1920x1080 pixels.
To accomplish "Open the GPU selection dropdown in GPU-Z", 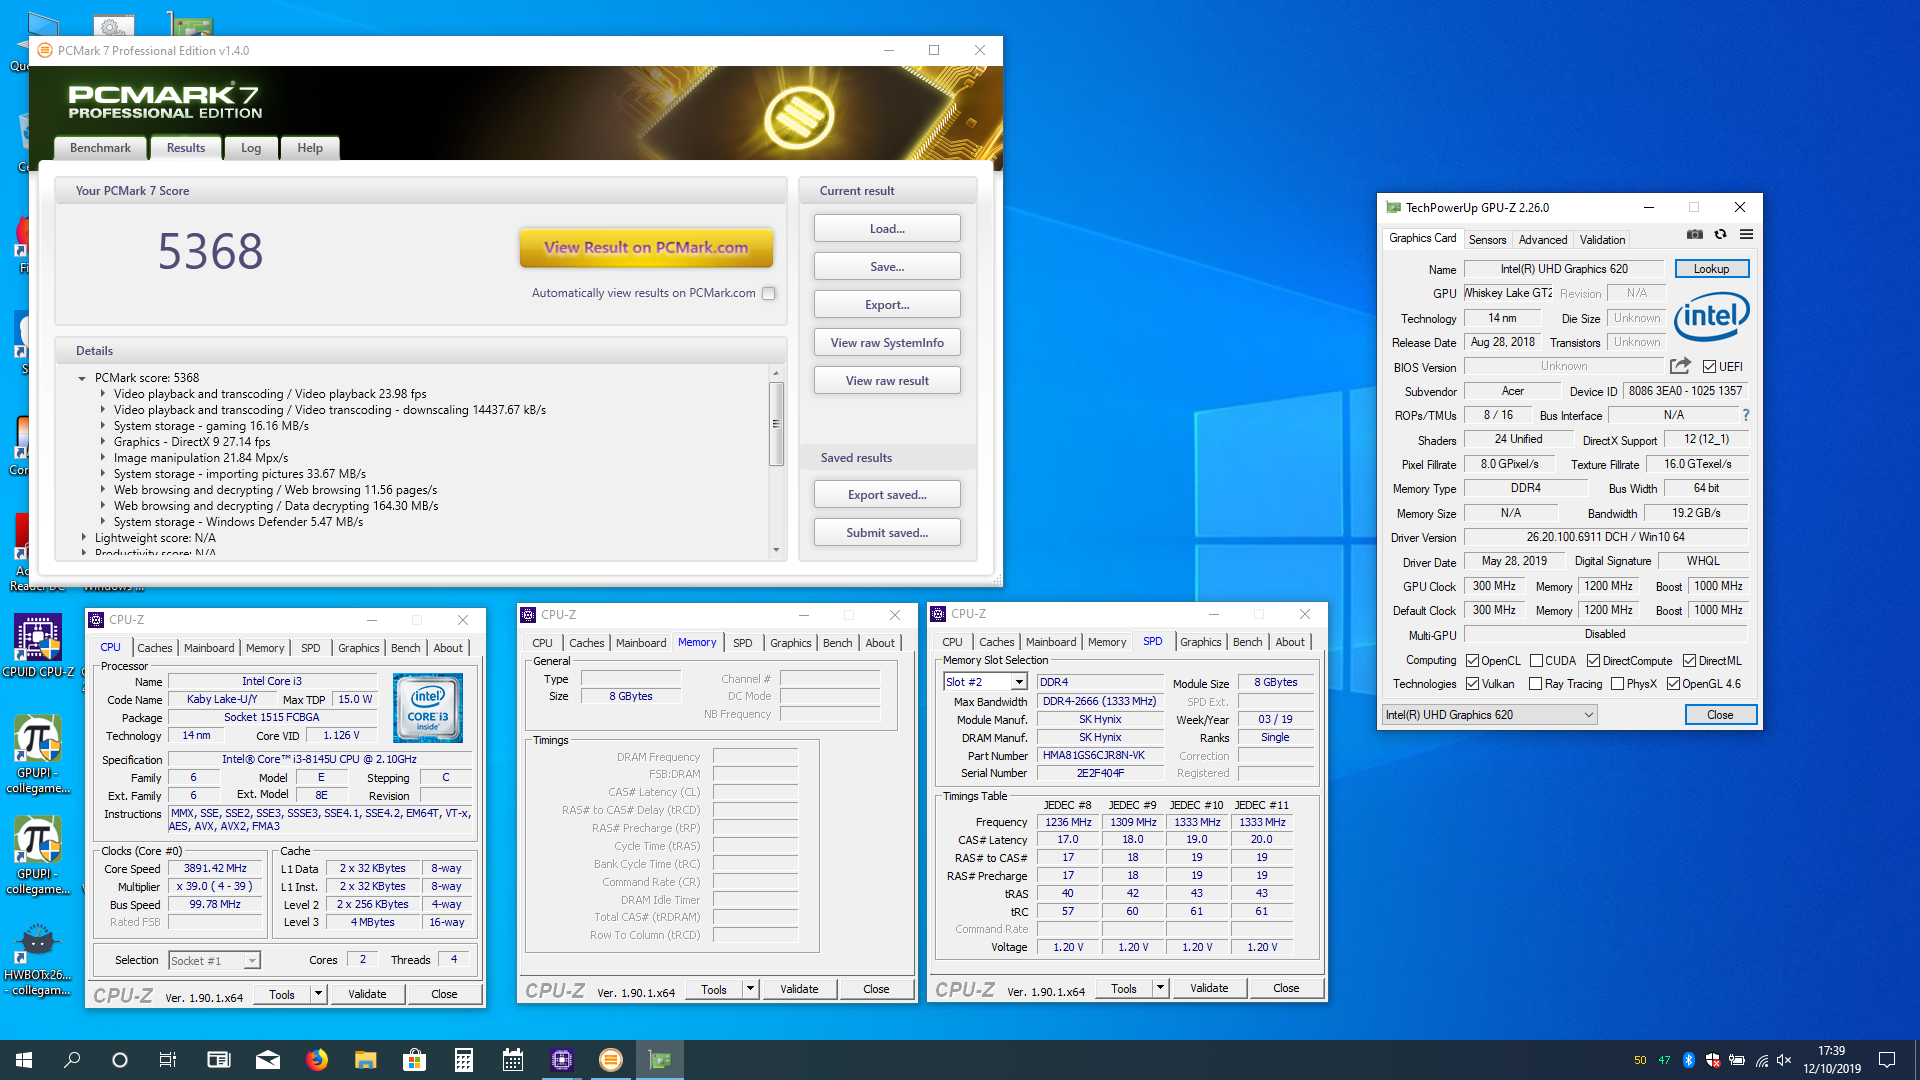I will (x=1489, y=715).
